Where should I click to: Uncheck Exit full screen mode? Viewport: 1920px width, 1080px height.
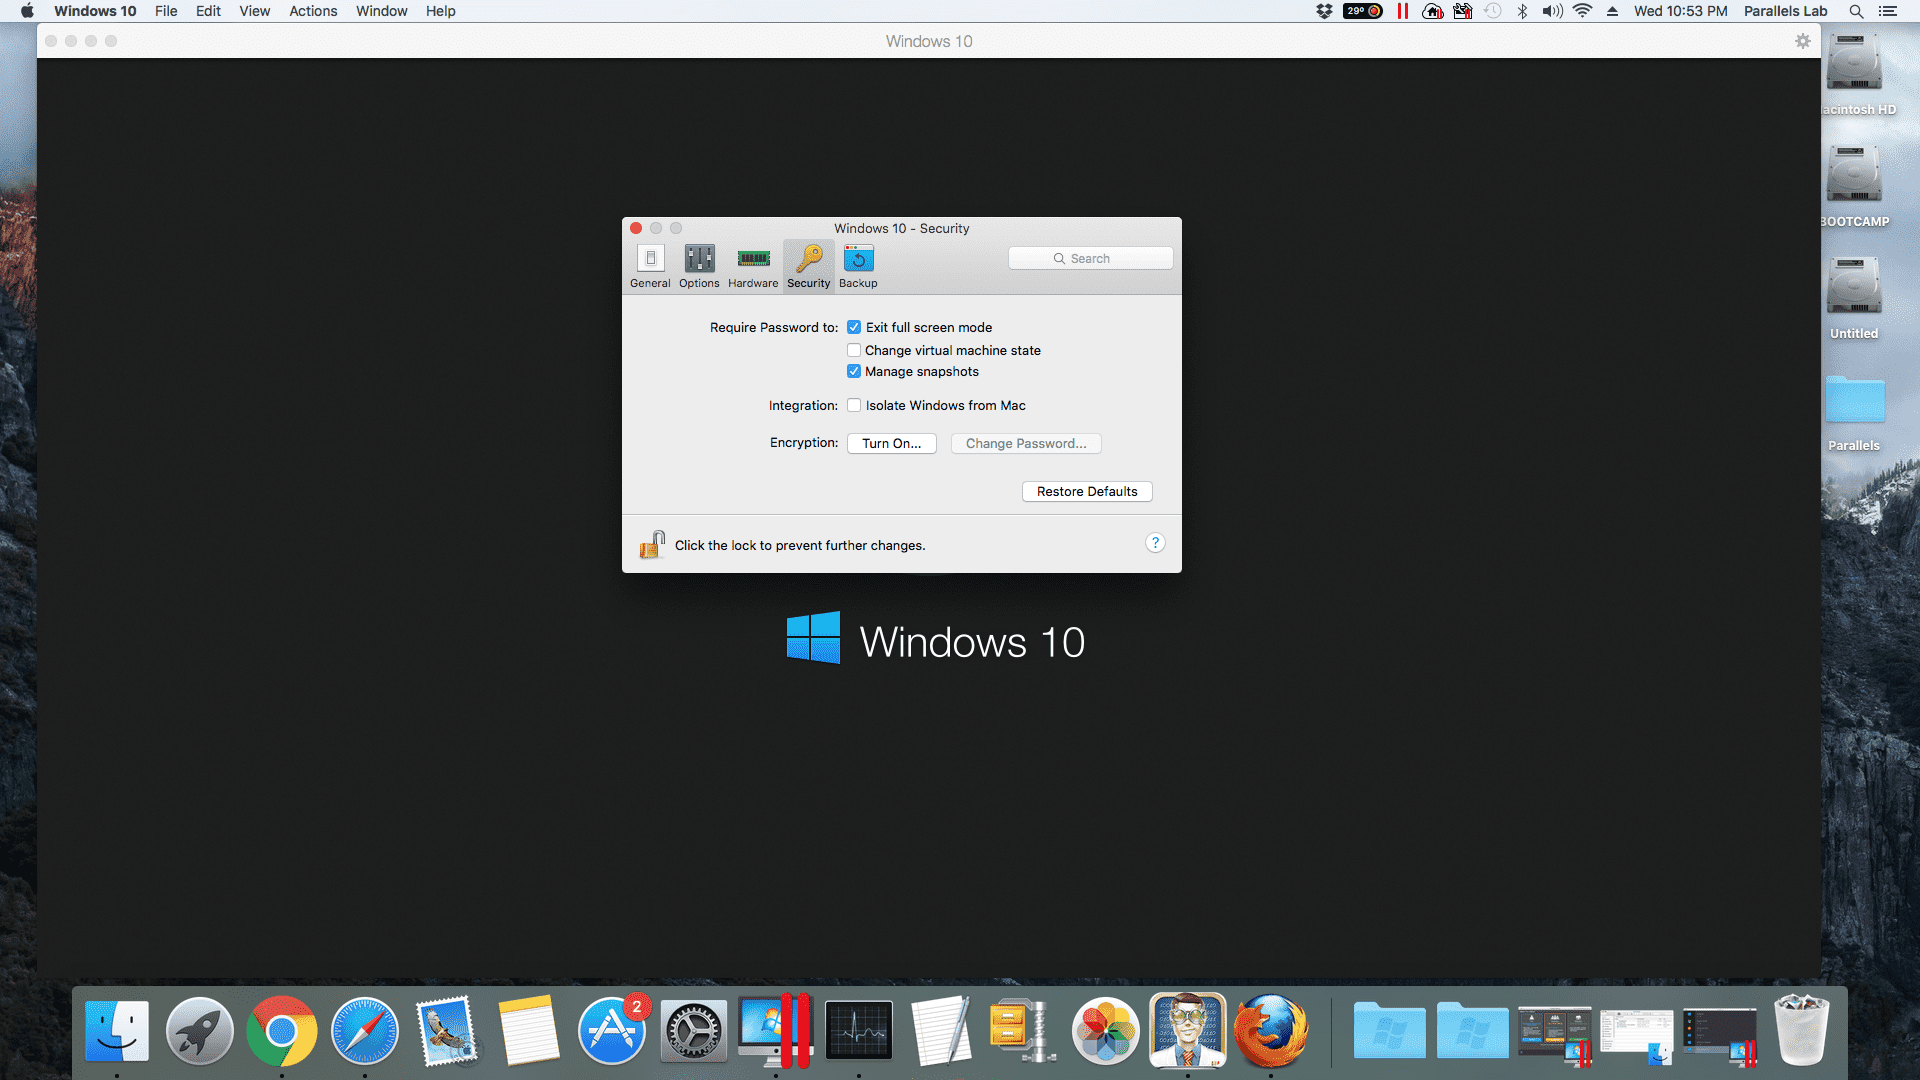tap(854, 327)
